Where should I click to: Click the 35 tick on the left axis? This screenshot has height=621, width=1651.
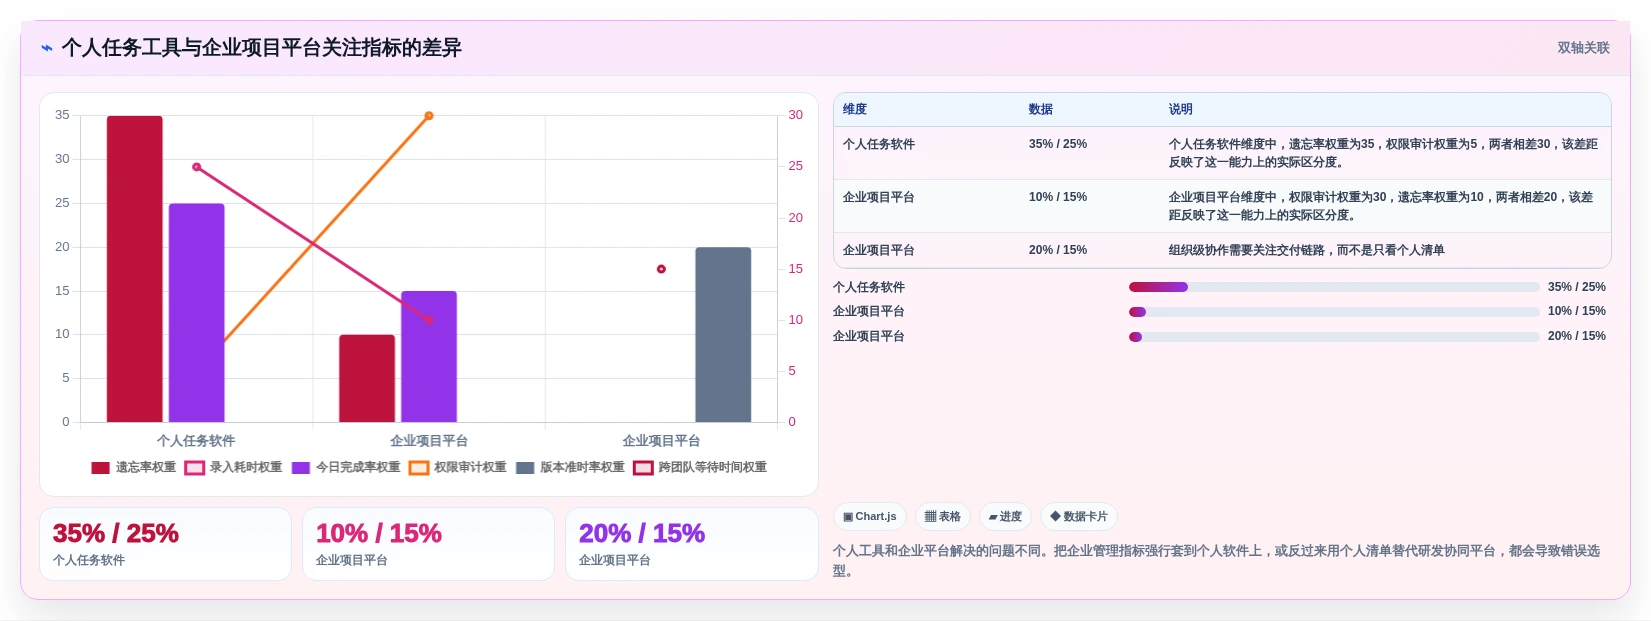(62, 115)
